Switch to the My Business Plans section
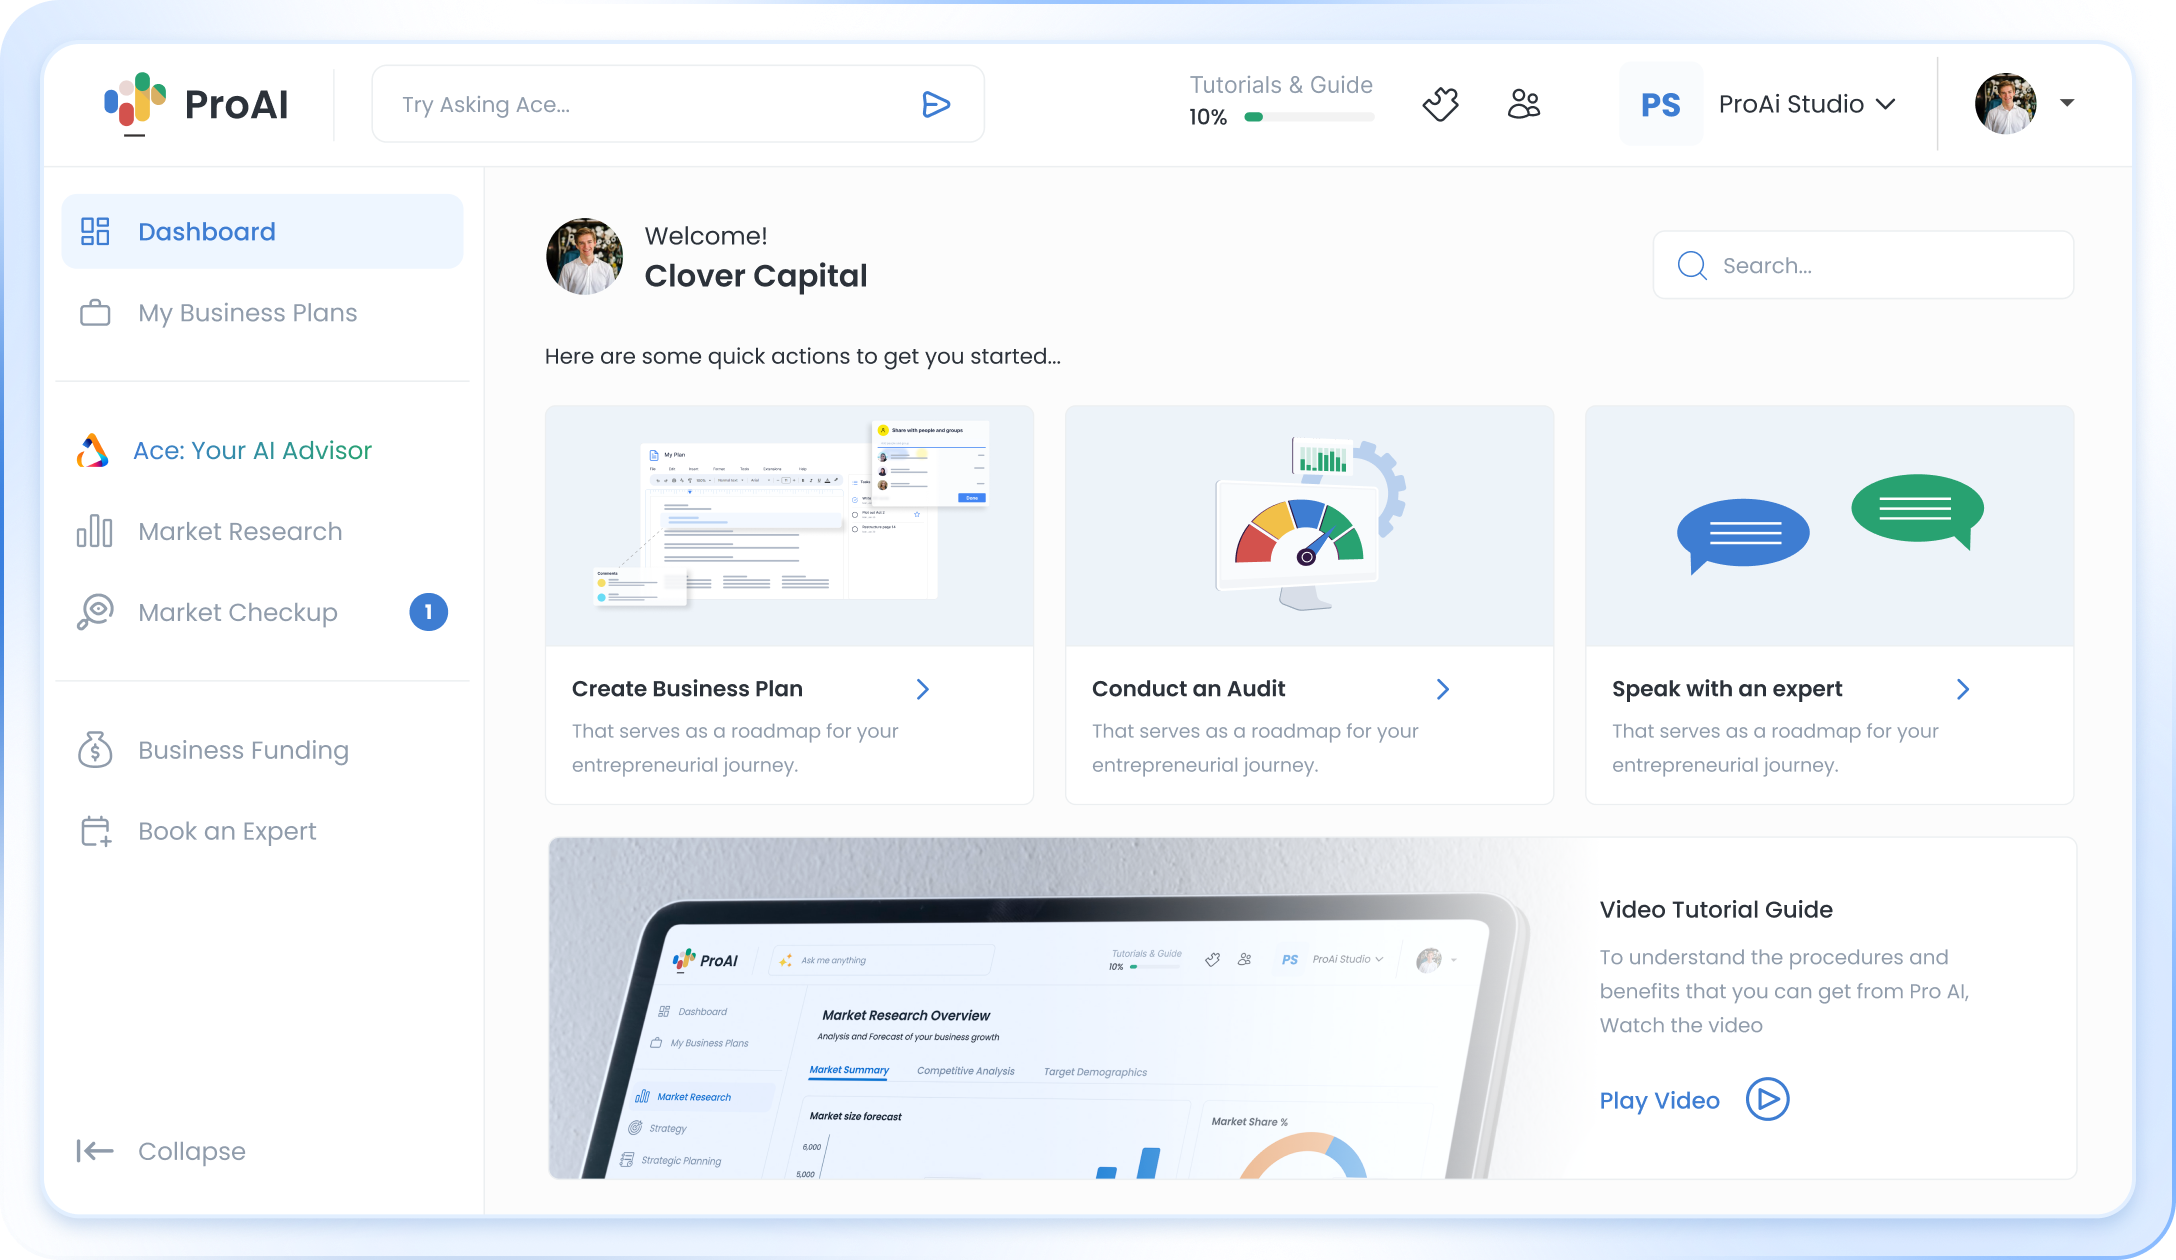This screenshot has width=2176, height=1260. [247, 312]
